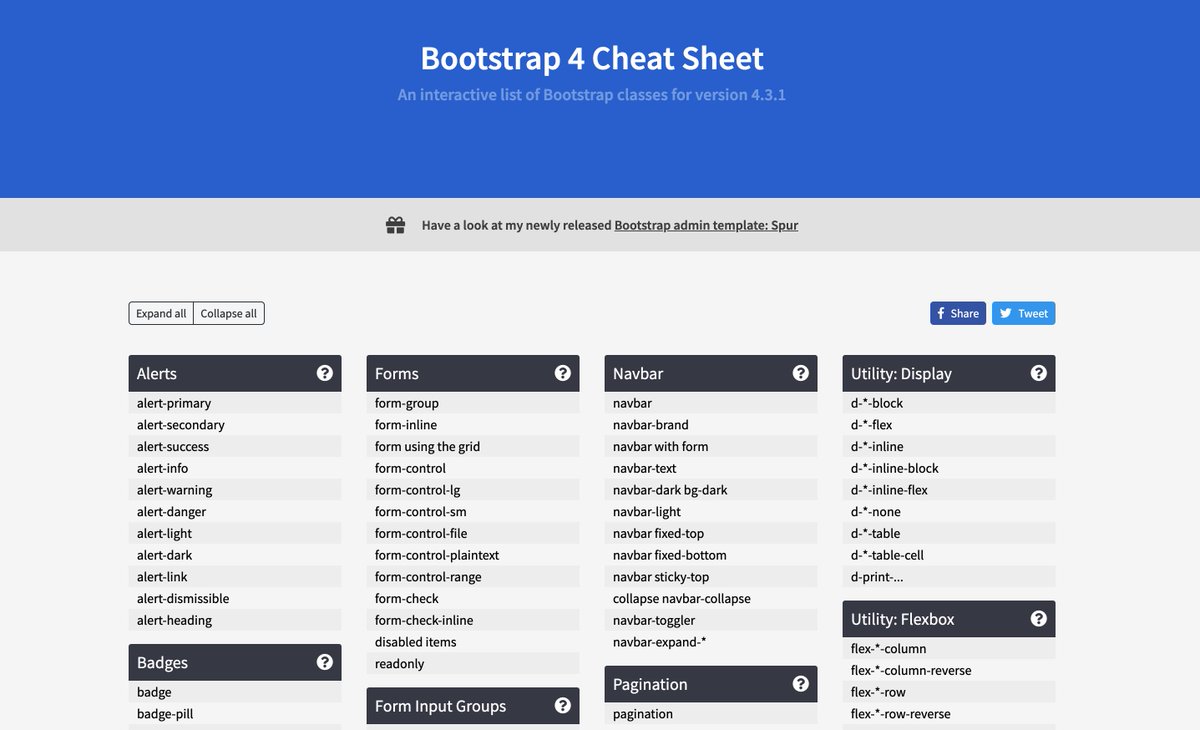Select alert-primary in Alerts list
Viewport: 1200px width, 730px height.
[235, 403]
